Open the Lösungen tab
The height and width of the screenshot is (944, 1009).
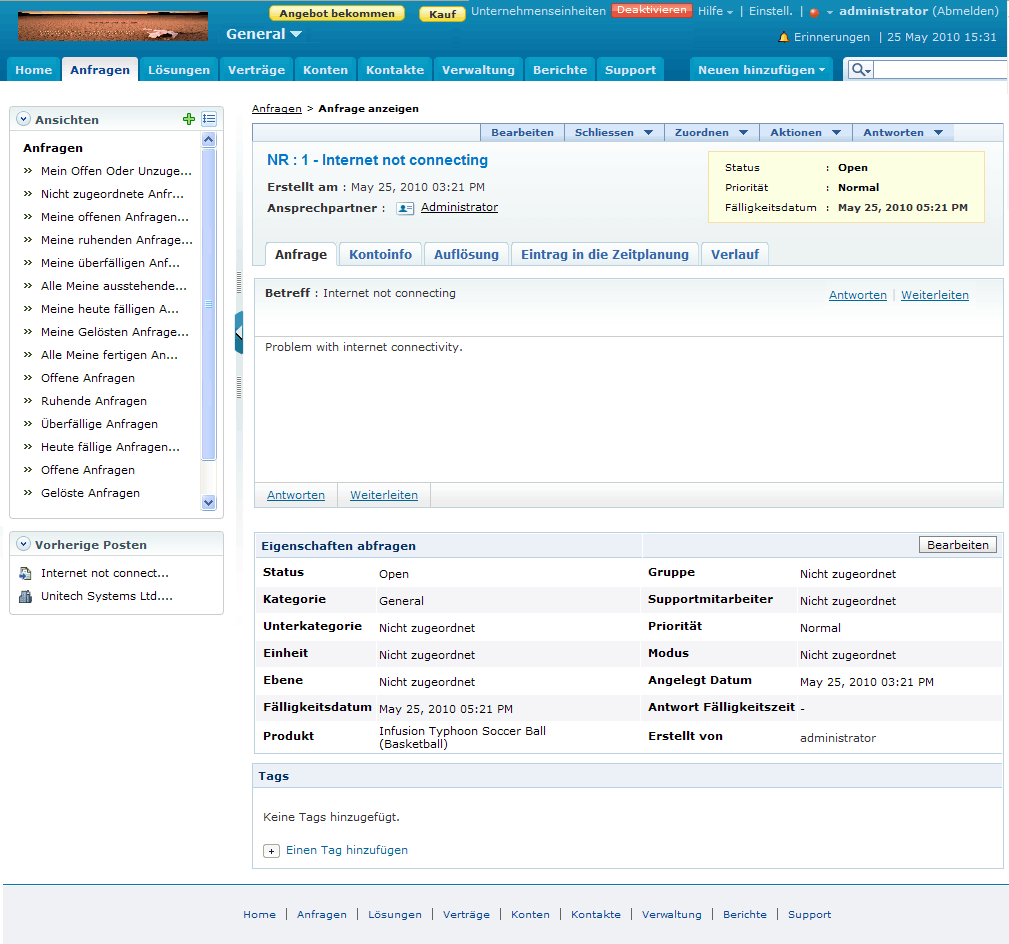(x=179, y=69)
